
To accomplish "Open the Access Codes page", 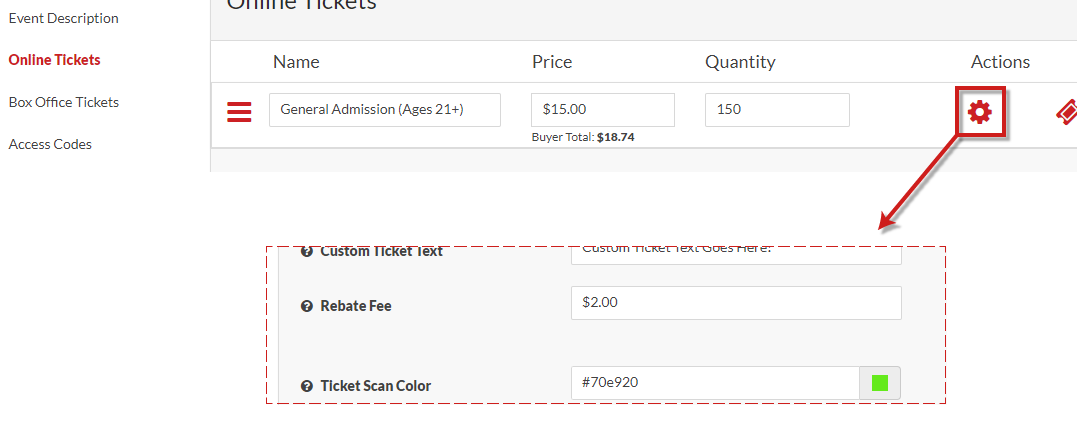I will (x=50, y=144).
